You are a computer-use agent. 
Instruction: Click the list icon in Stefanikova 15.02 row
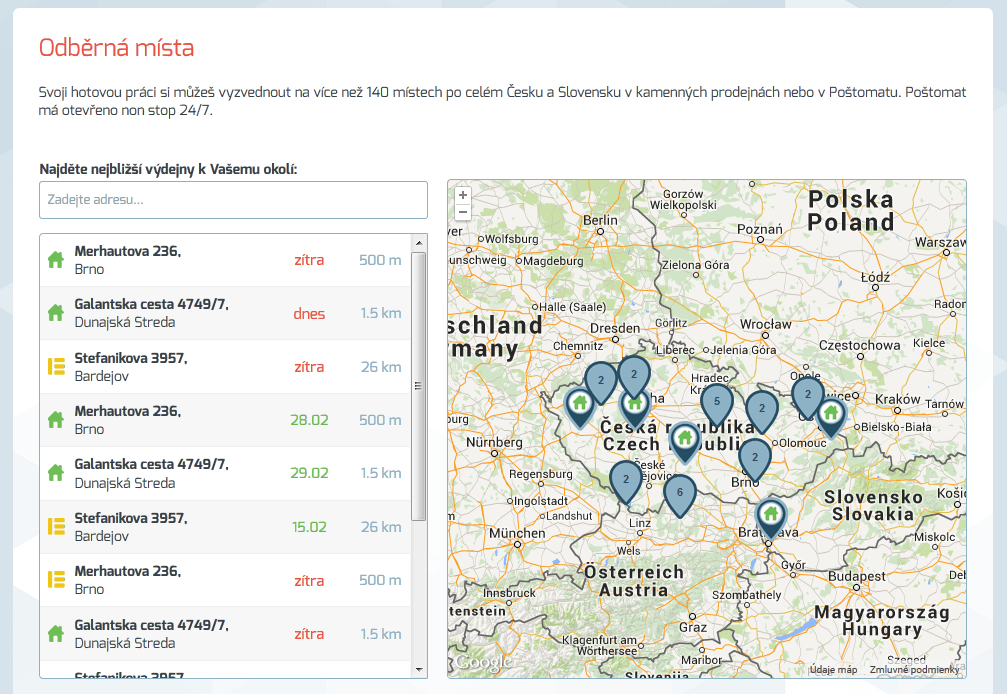tap(57, 526)
